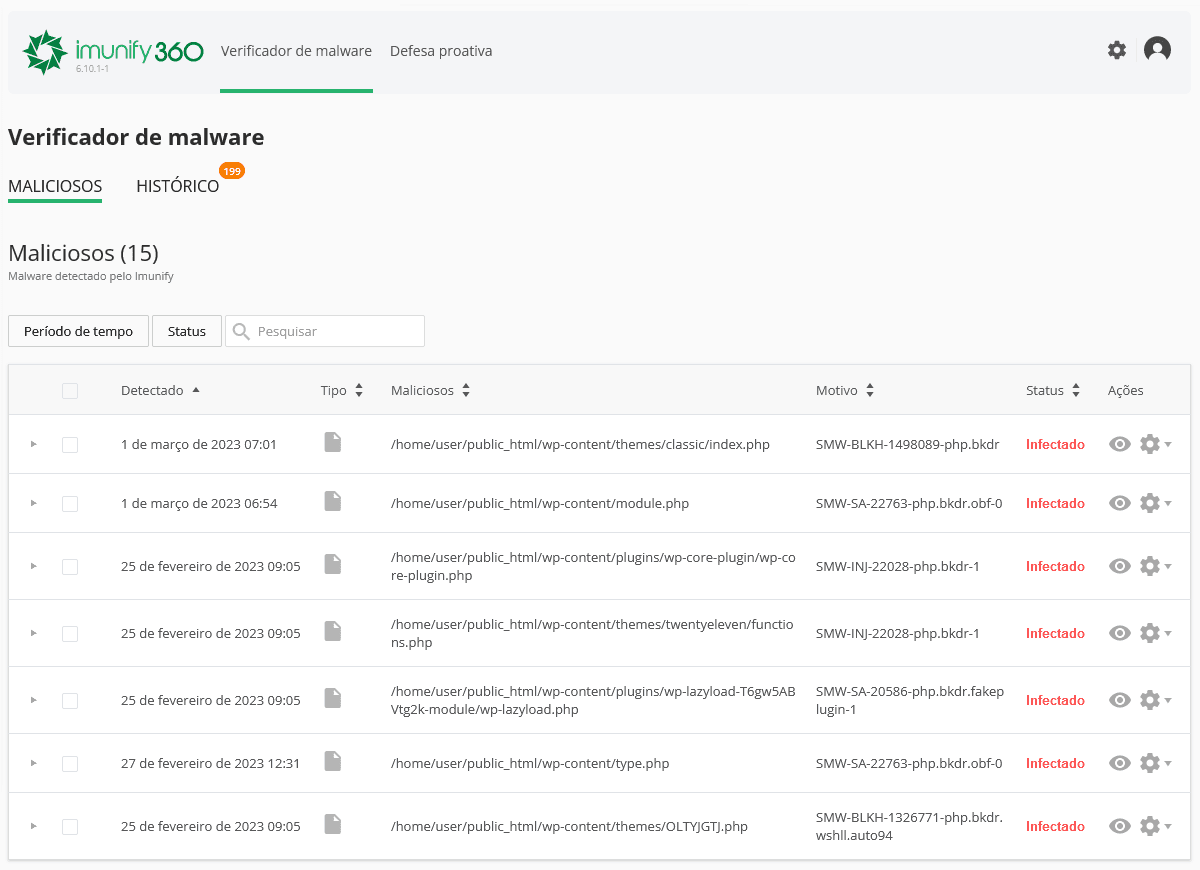Image resolution: width=1200 pixels, height=870 pixels.
Task: Sort by Motivo column
Action: [845, 391]
